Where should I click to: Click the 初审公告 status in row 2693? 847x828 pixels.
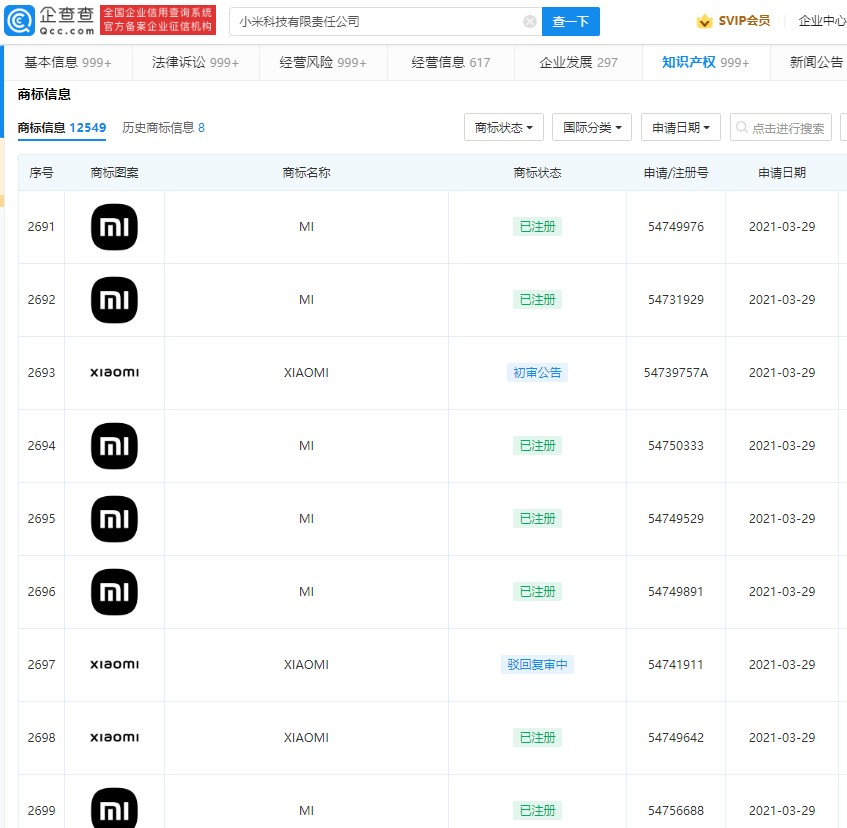(537, 371)
